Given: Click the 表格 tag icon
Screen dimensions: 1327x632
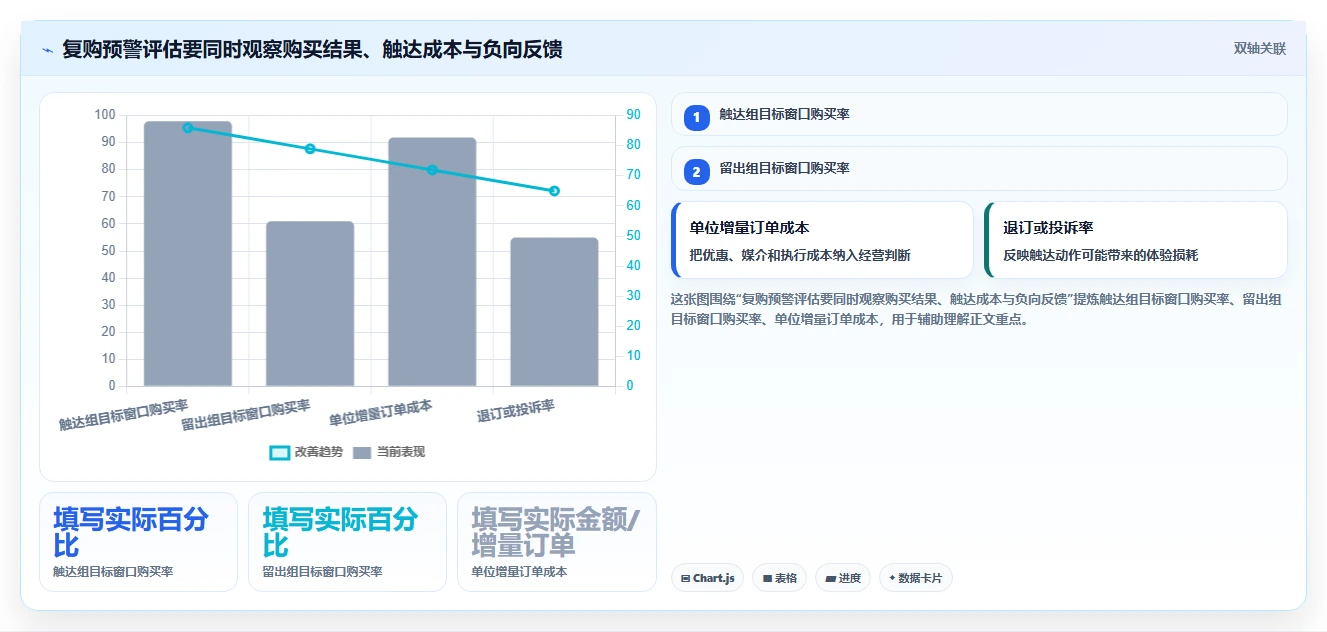Looking at the screenshot, I should coord(767,578).
